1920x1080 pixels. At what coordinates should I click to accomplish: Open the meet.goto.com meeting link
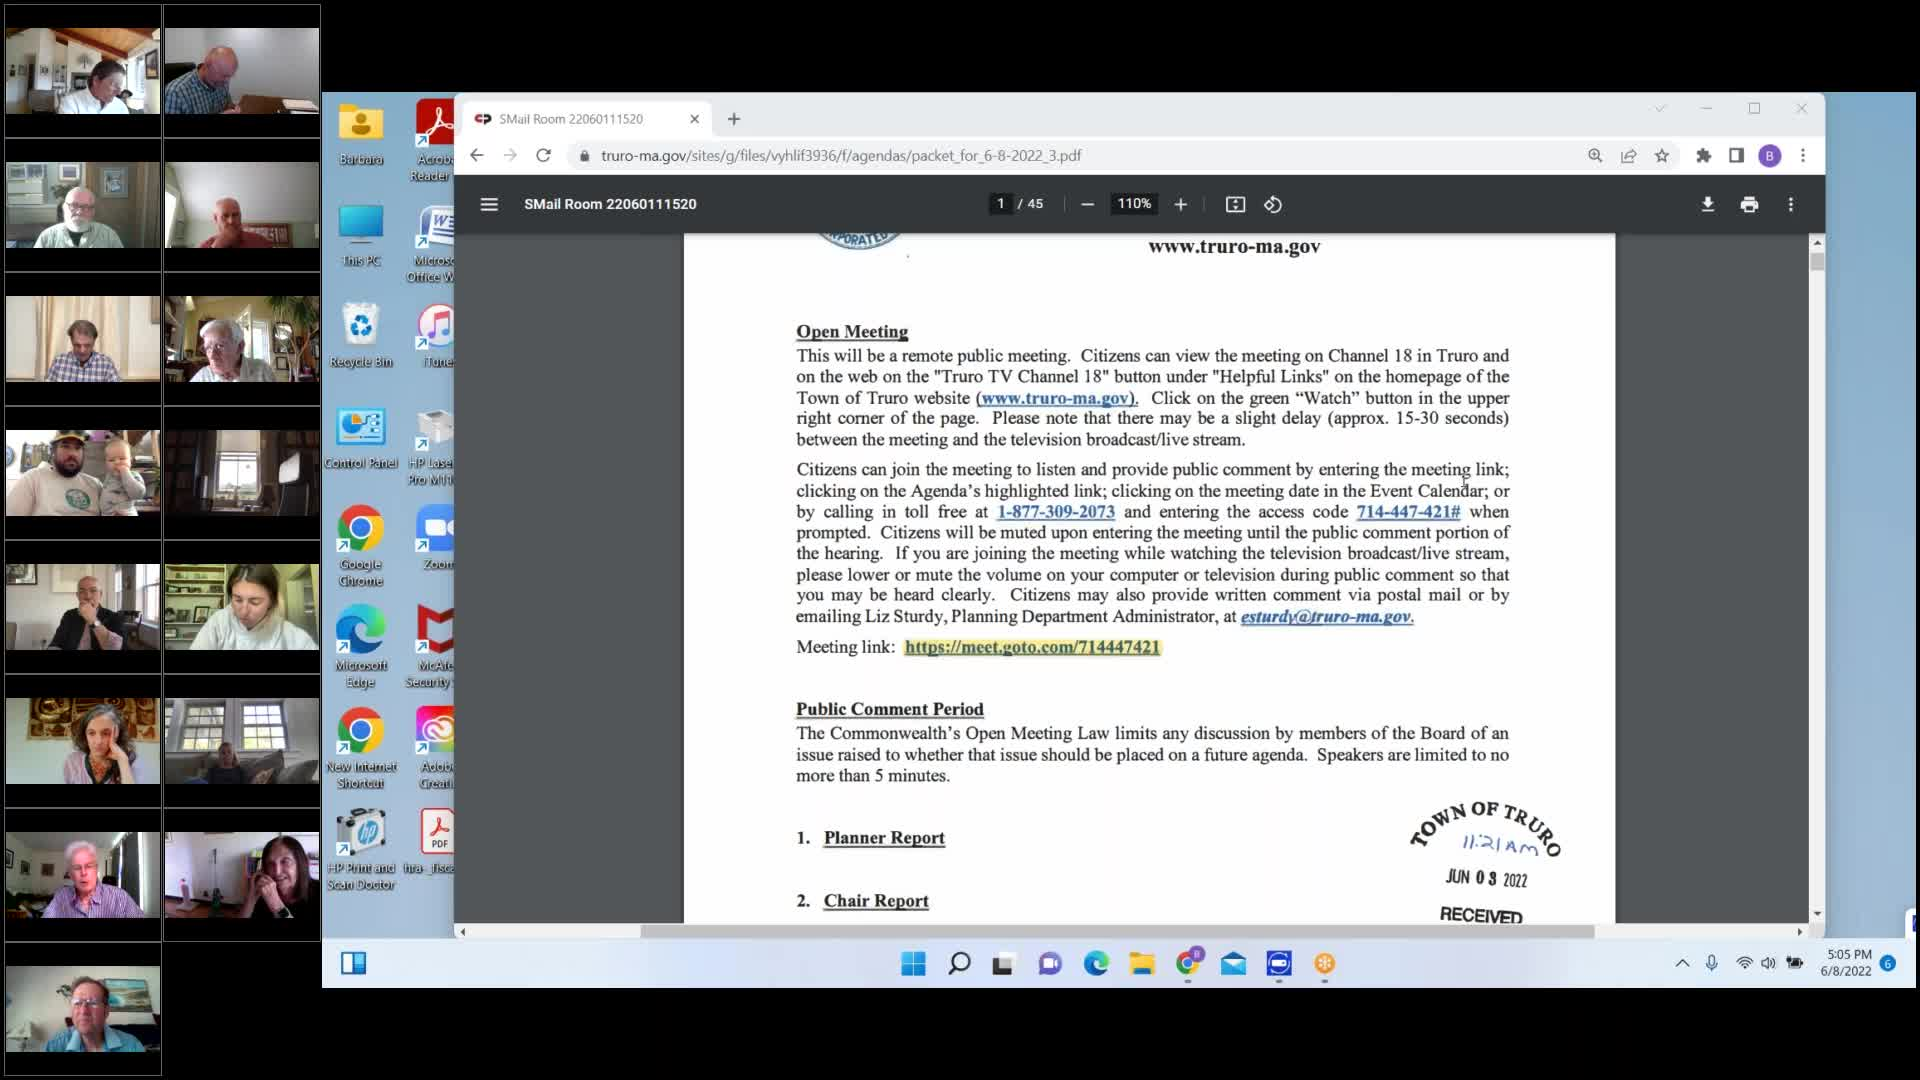pyautogui.click(x=1031, y=647)
